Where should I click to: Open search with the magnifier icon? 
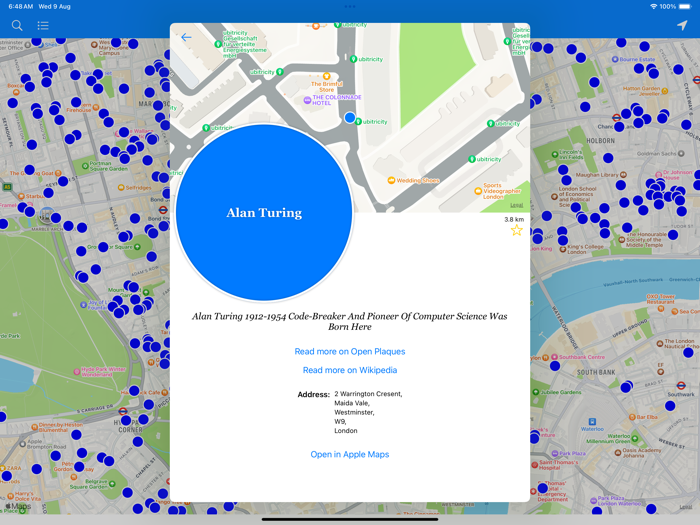(17, 25)
